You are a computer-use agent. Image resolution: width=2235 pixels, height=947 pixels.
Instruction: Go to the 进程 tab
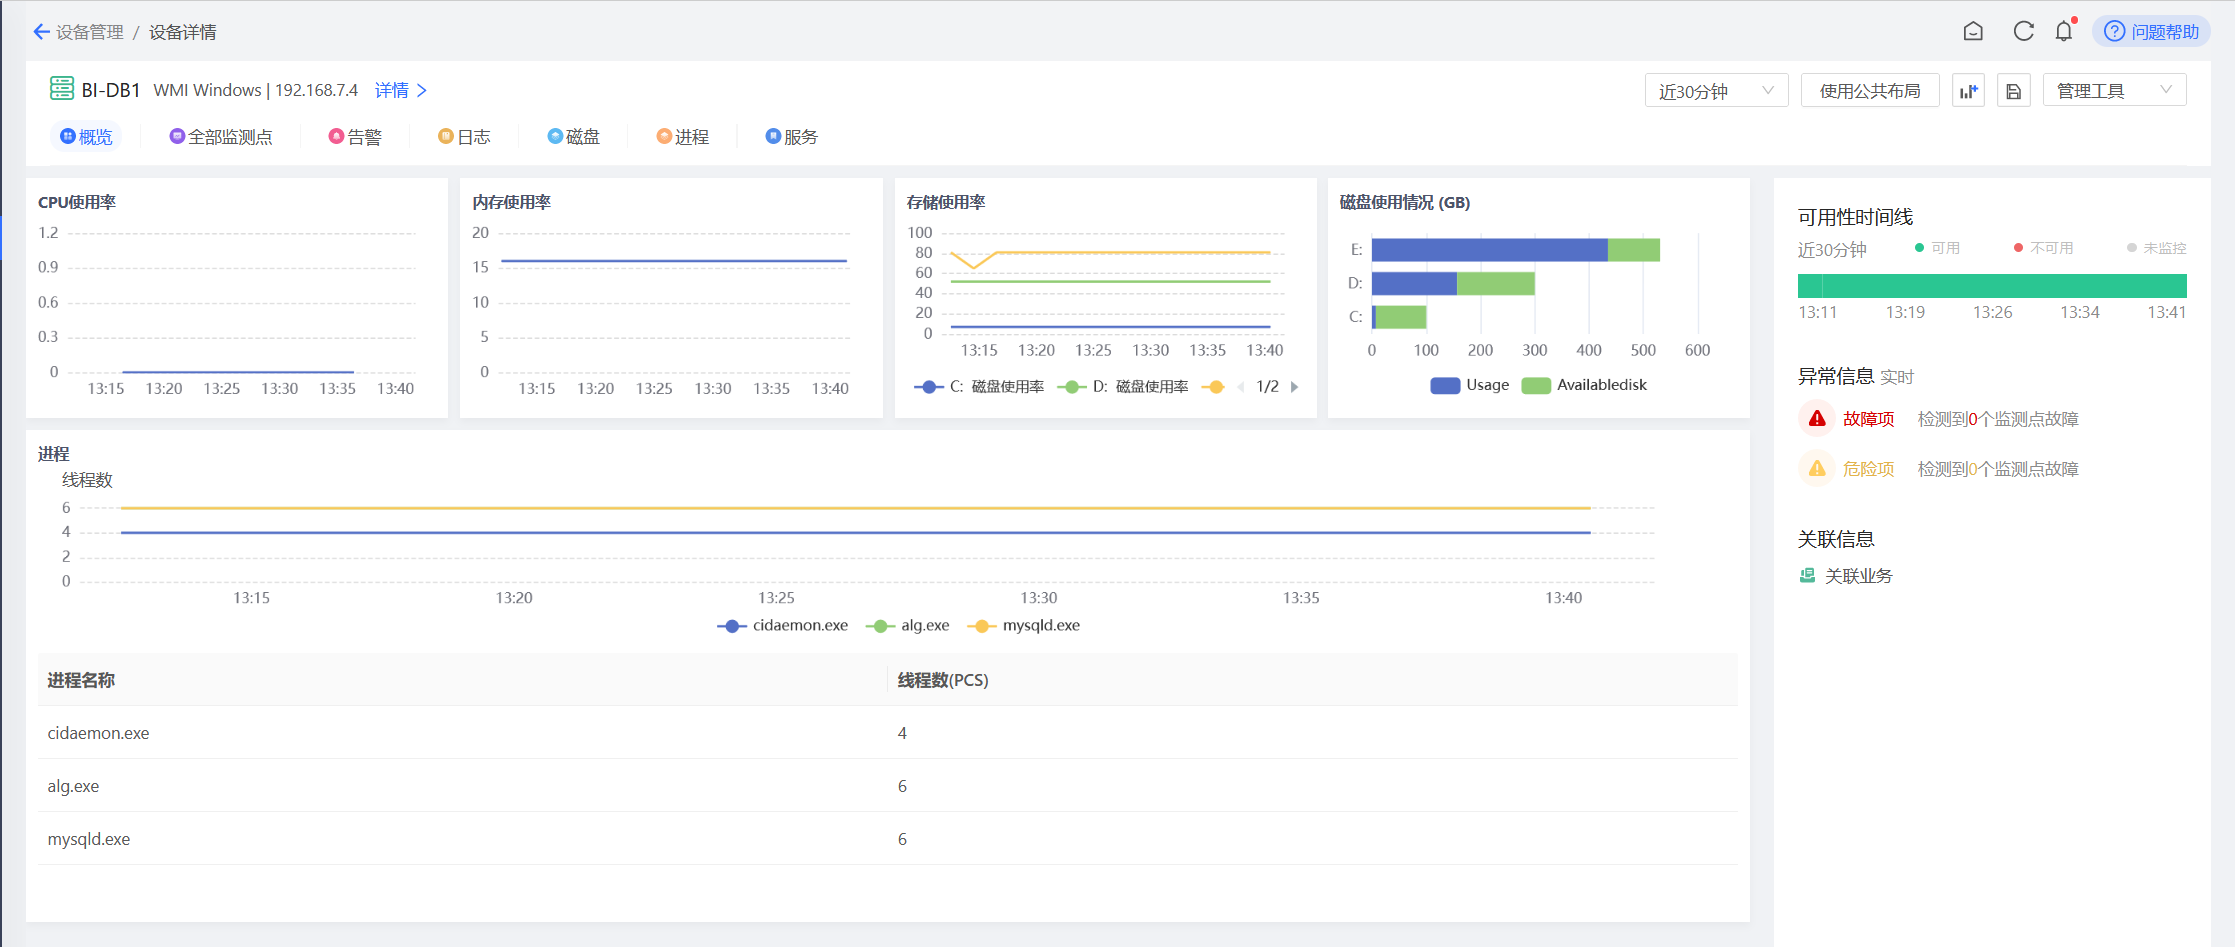point(682,136)
